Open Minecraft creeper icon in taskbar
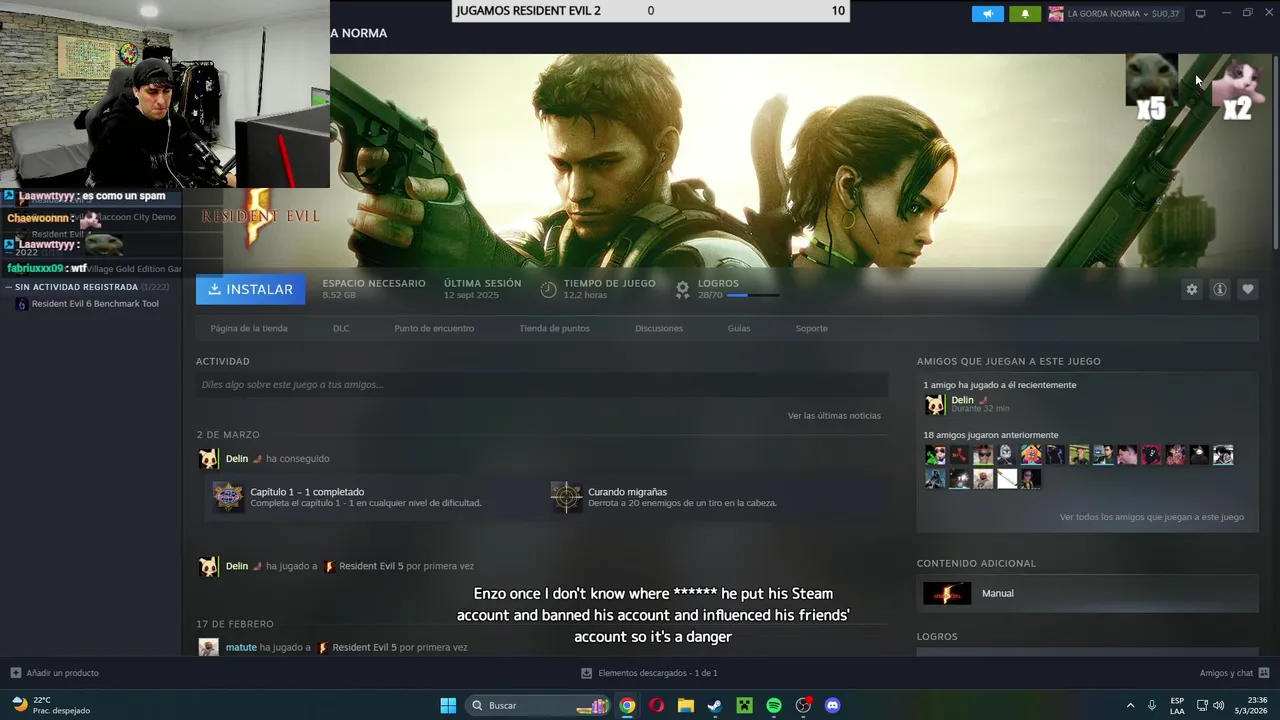1280x720 pixels. 744,705
